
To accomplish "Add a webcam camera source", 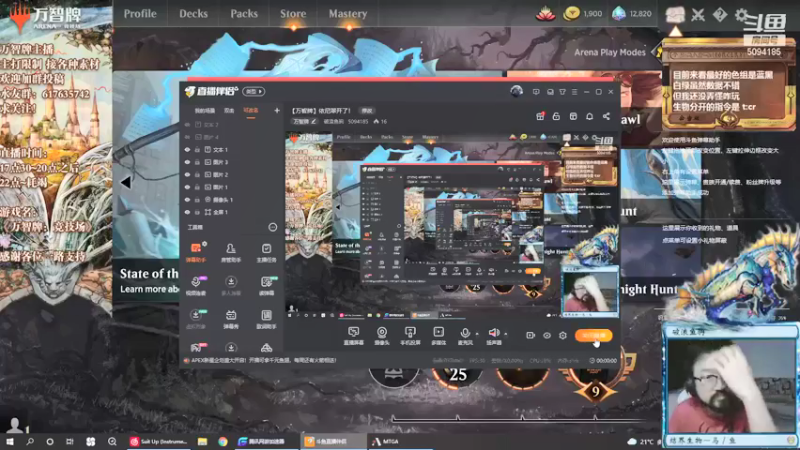I will coord(382,336).
